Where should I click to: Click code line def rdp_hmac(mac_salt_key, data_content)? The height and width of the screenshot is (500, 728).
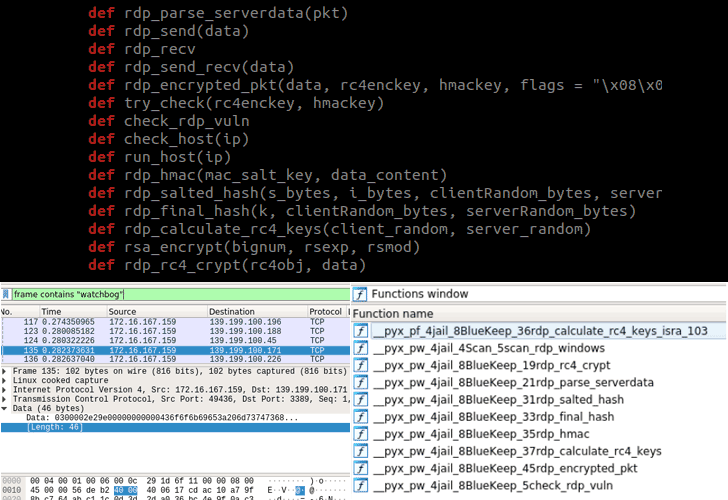click(268, 175)
